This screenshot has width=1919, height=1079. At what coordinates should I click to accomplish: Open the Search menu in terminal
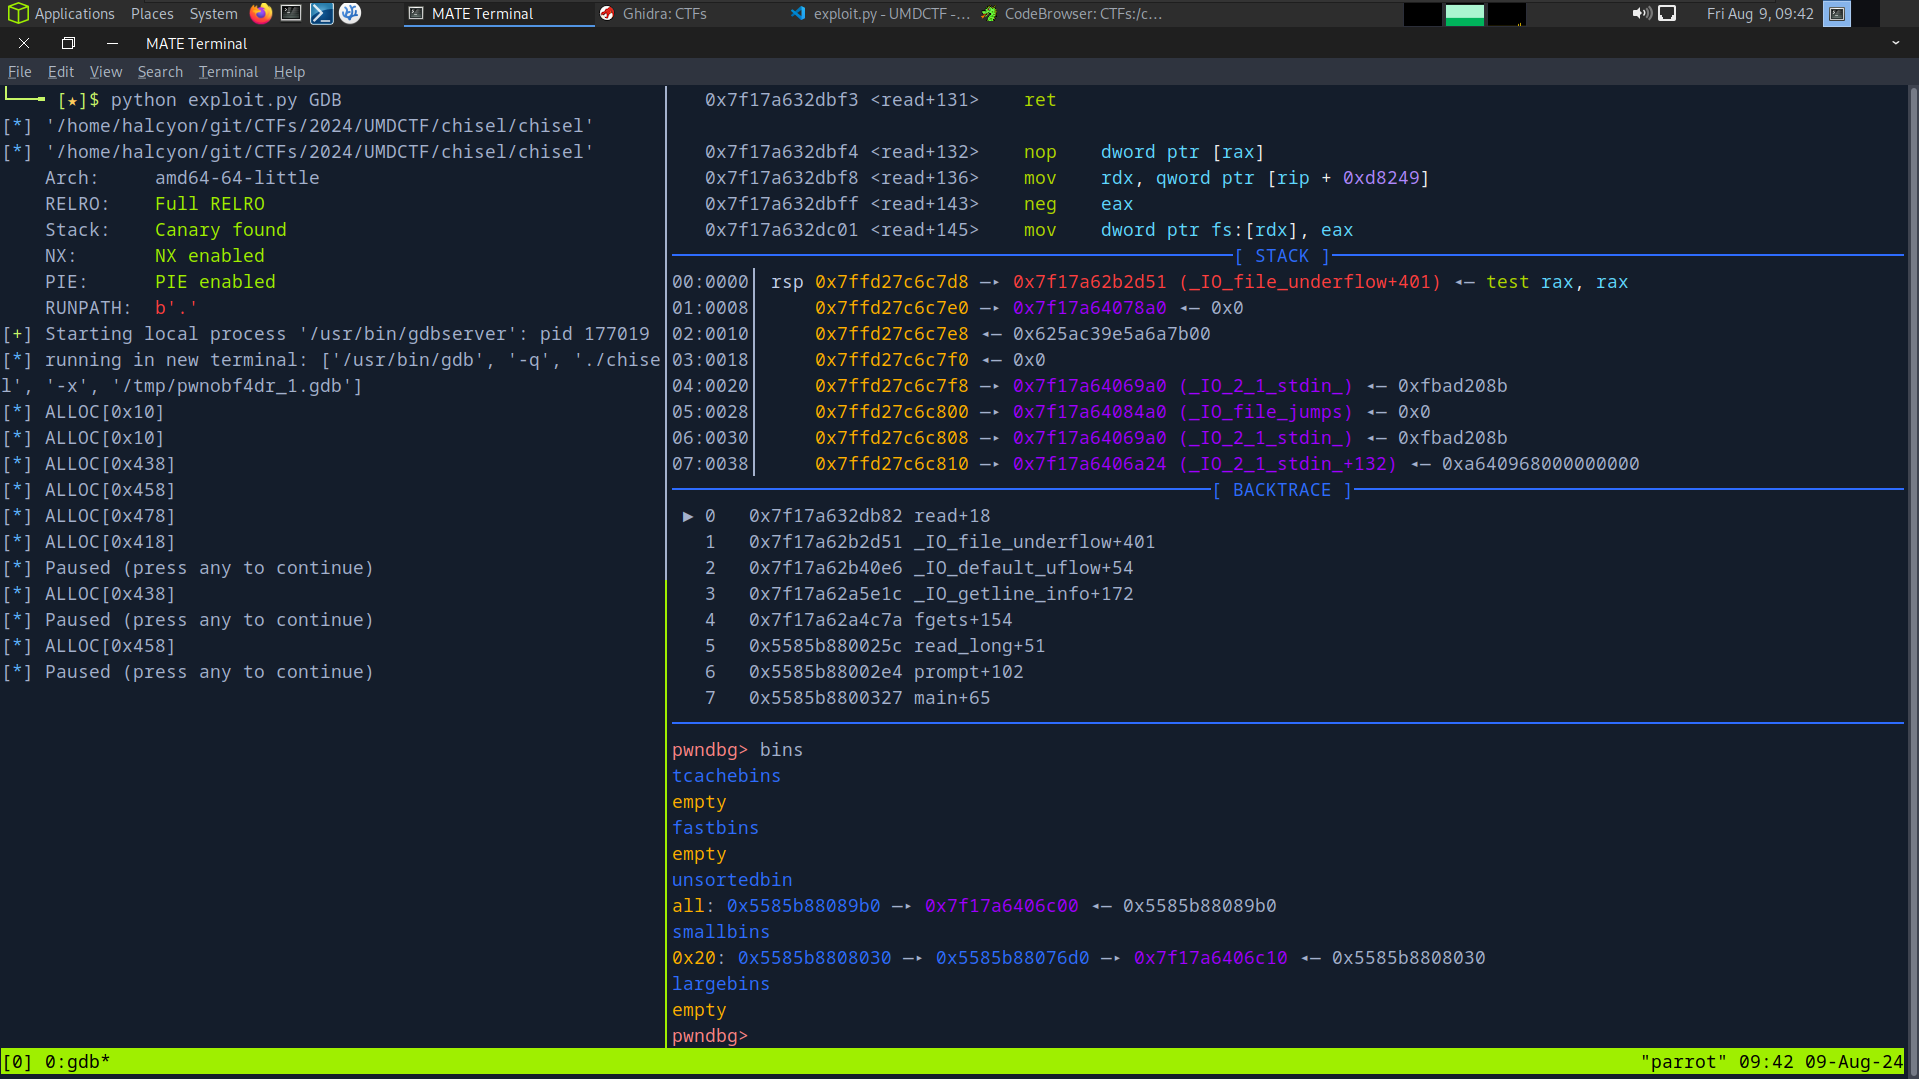[160, 71]
